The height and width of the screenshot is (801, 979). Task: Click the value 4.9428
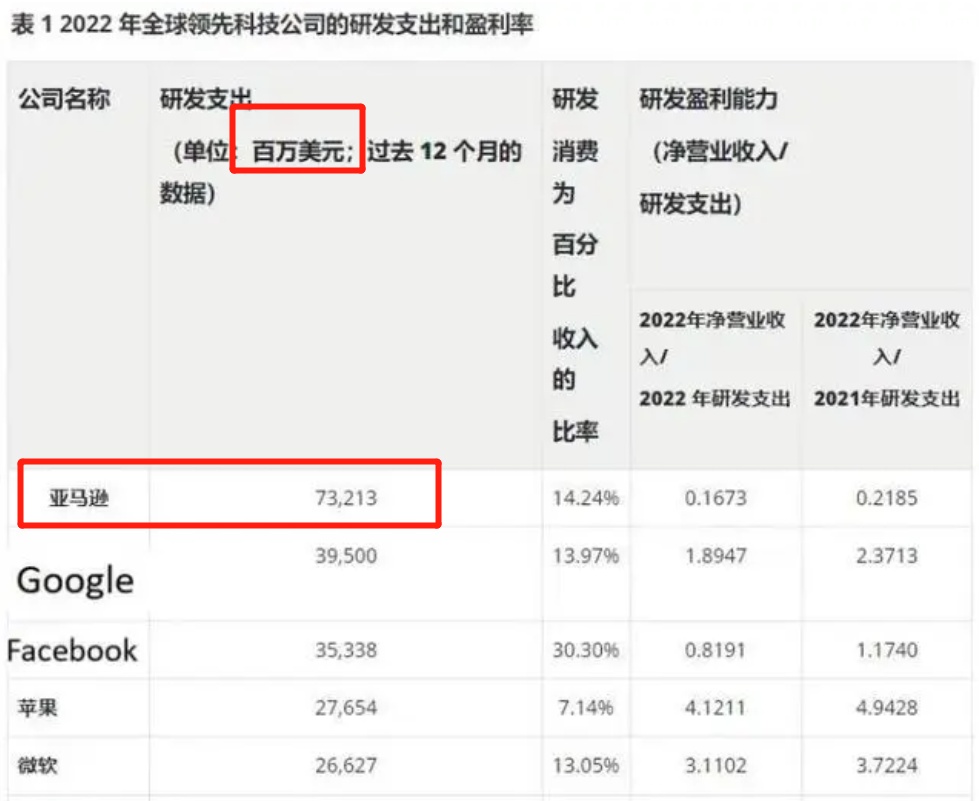tap(887, 708)
